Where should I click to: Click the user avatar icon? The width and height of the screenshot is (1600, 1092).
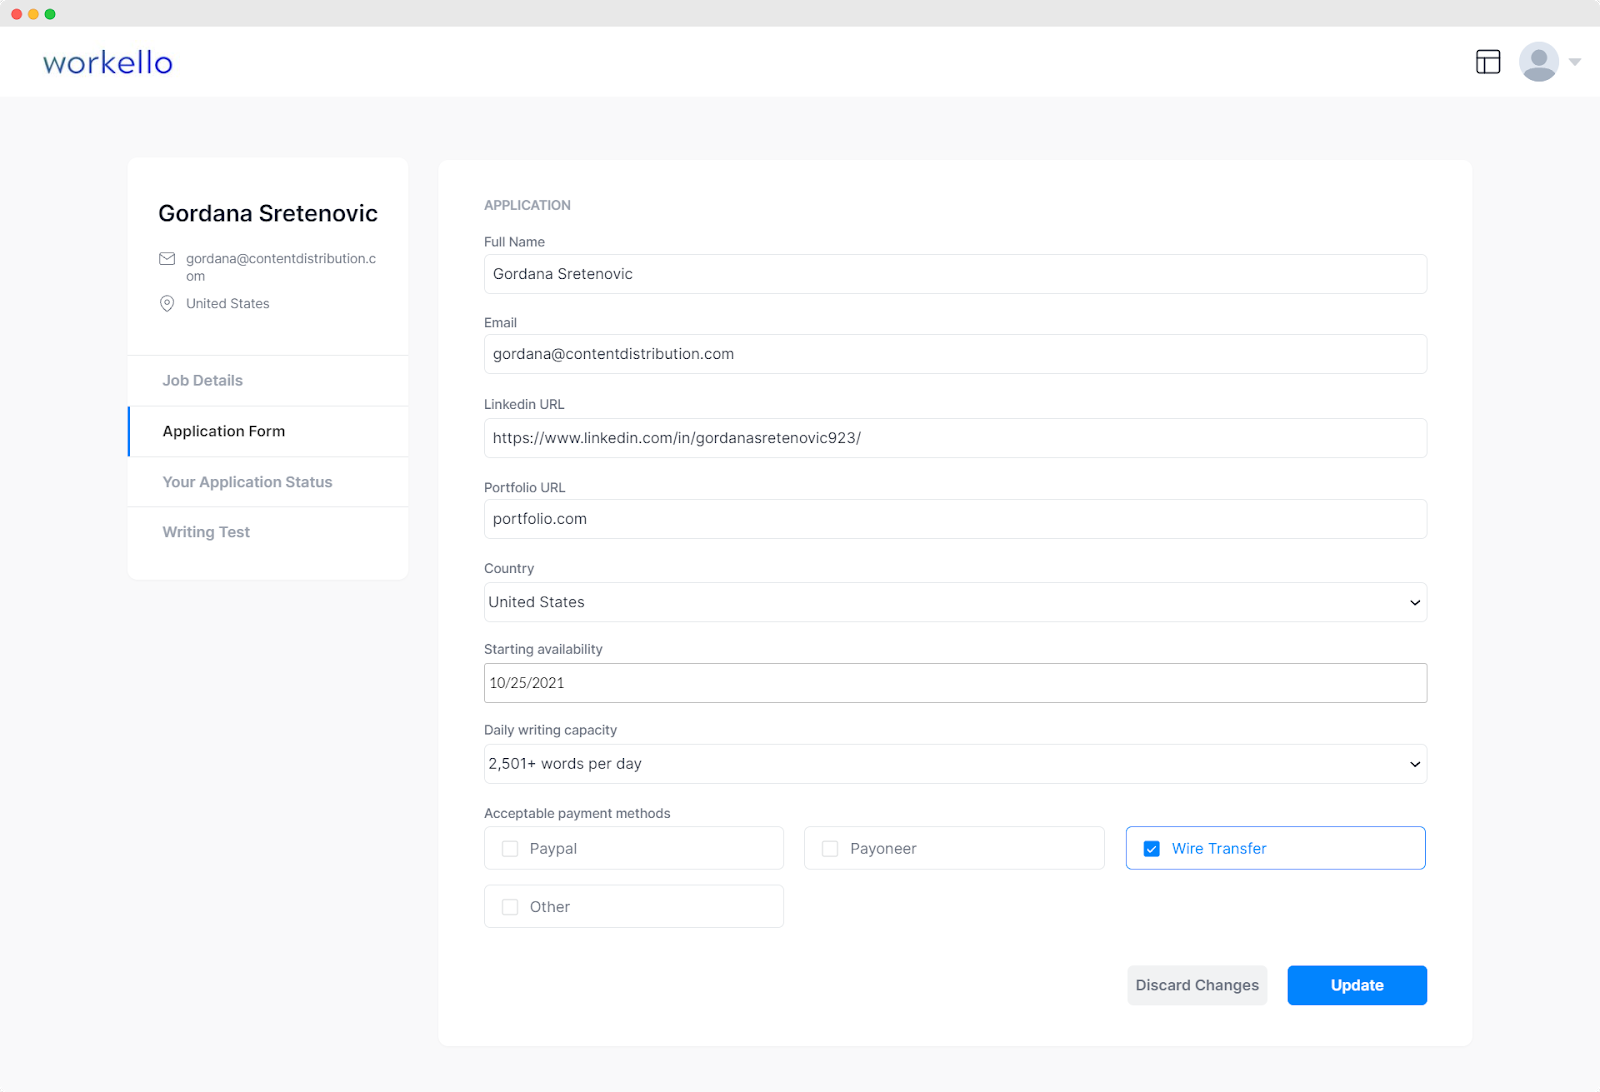[1539, 62]
